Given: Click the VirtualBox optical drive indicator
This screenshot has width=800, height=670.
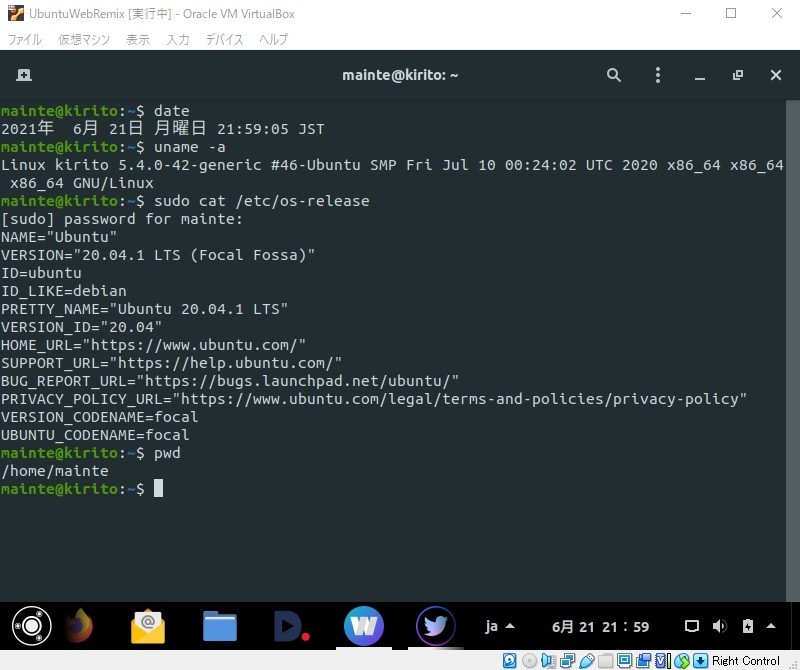Looking at the screenshot, I should (x=529, y=661).
